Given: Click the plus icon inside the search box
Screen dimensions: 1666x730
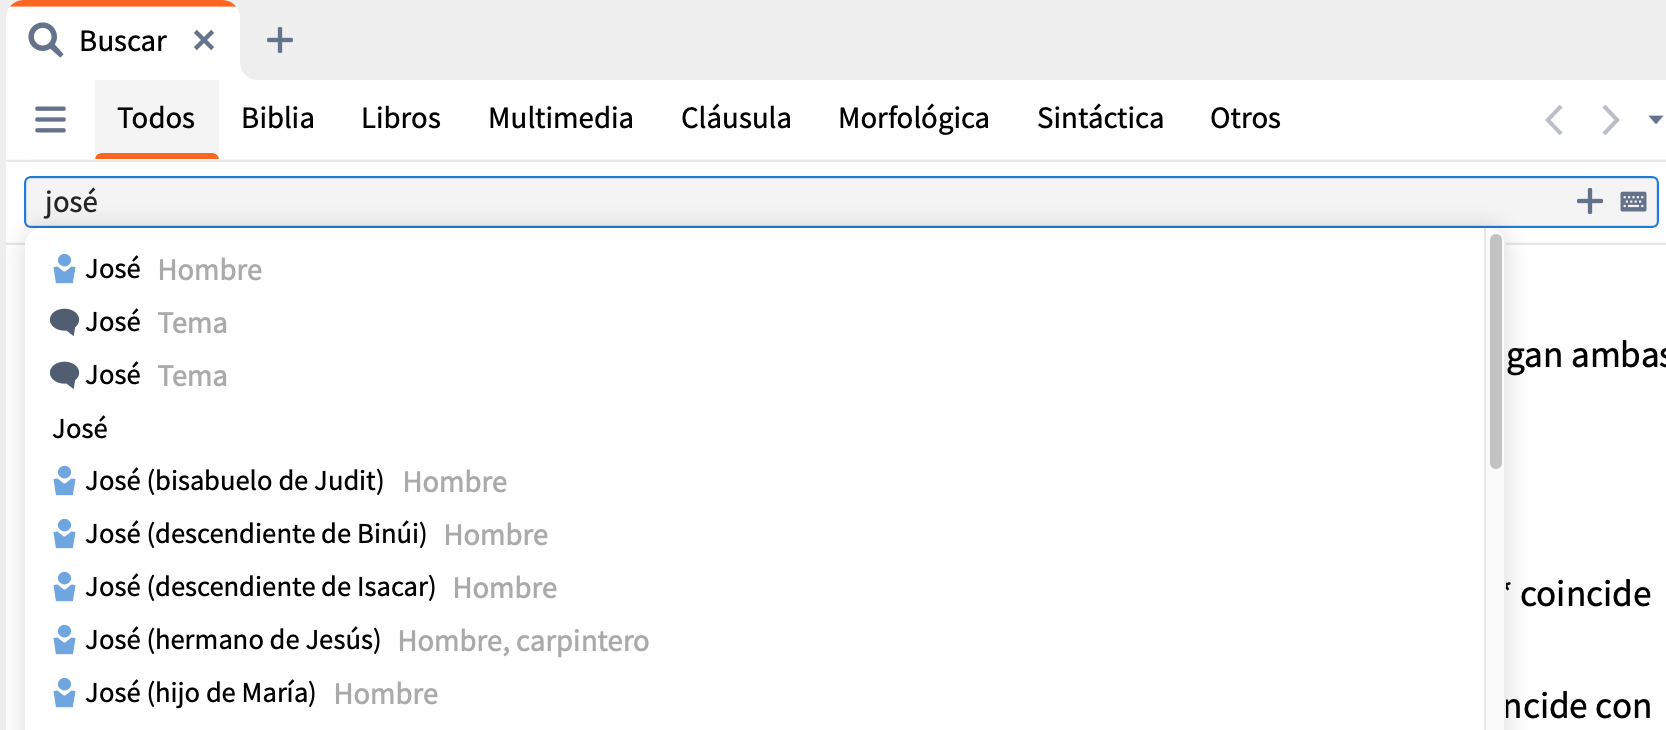Looking at the screenshot, I should pyautogui.click(x=1589, y=202).
